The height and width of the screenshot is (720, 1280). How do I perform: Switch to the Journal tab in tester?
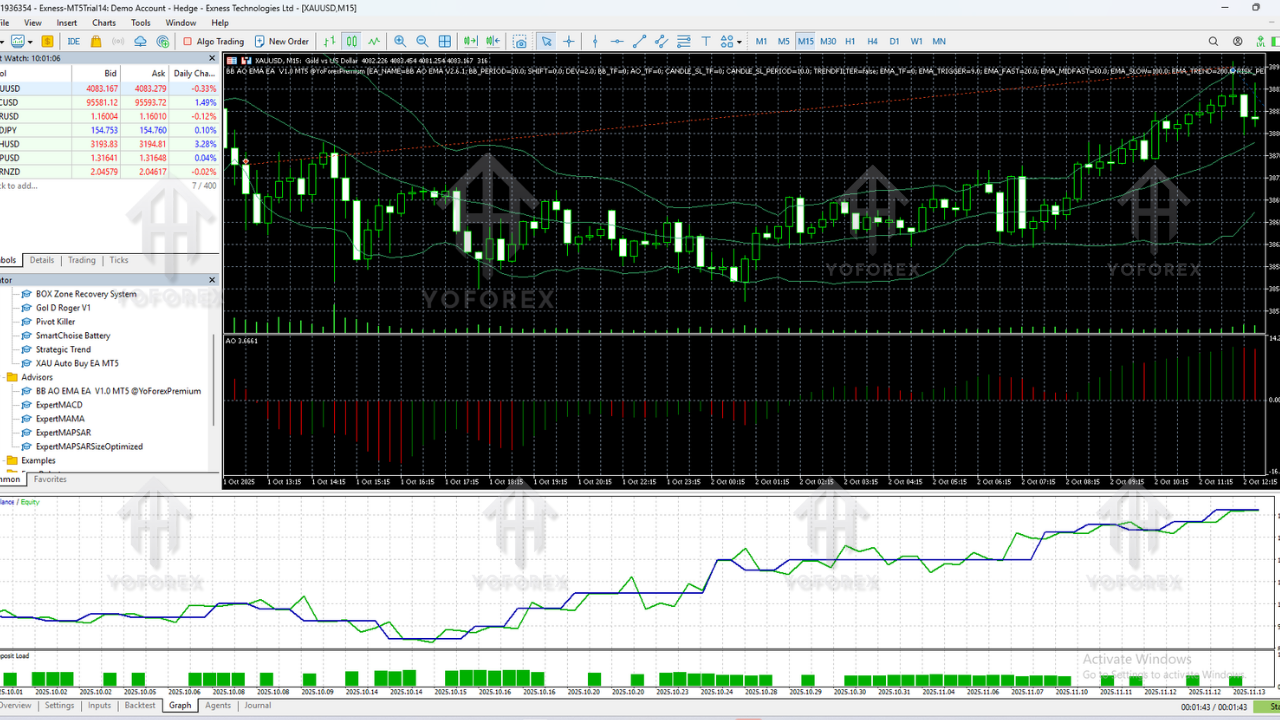click(x=257, y=705)
